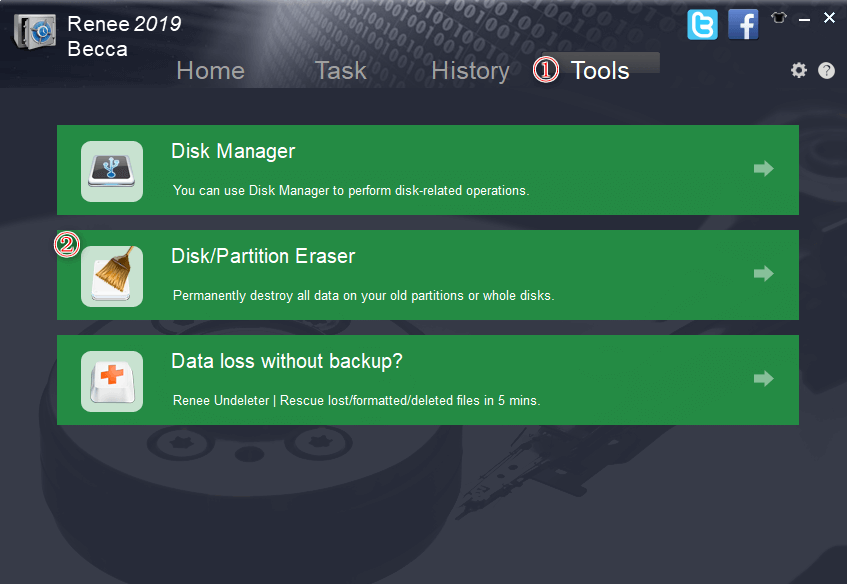Select the Tools tab
This screenshot has width=847, height=584.
600,71
